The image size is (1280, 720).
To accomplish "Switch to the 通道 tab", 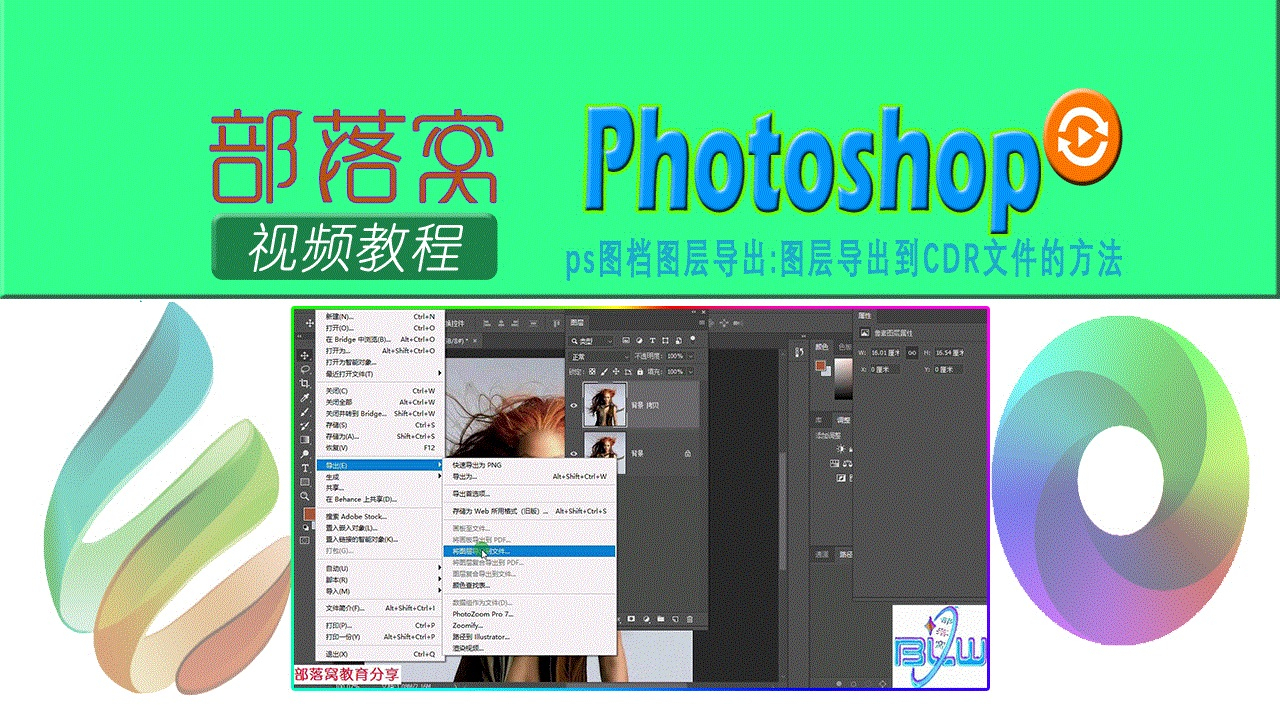I will (822, 555).
